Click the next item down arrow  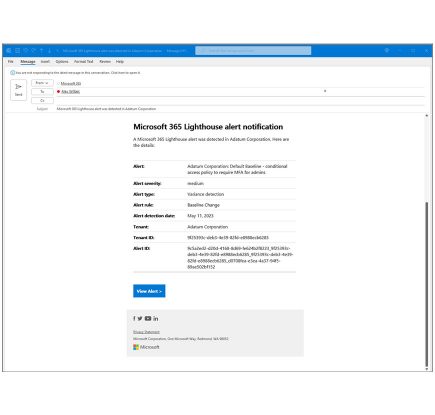(x=49, y=51)
